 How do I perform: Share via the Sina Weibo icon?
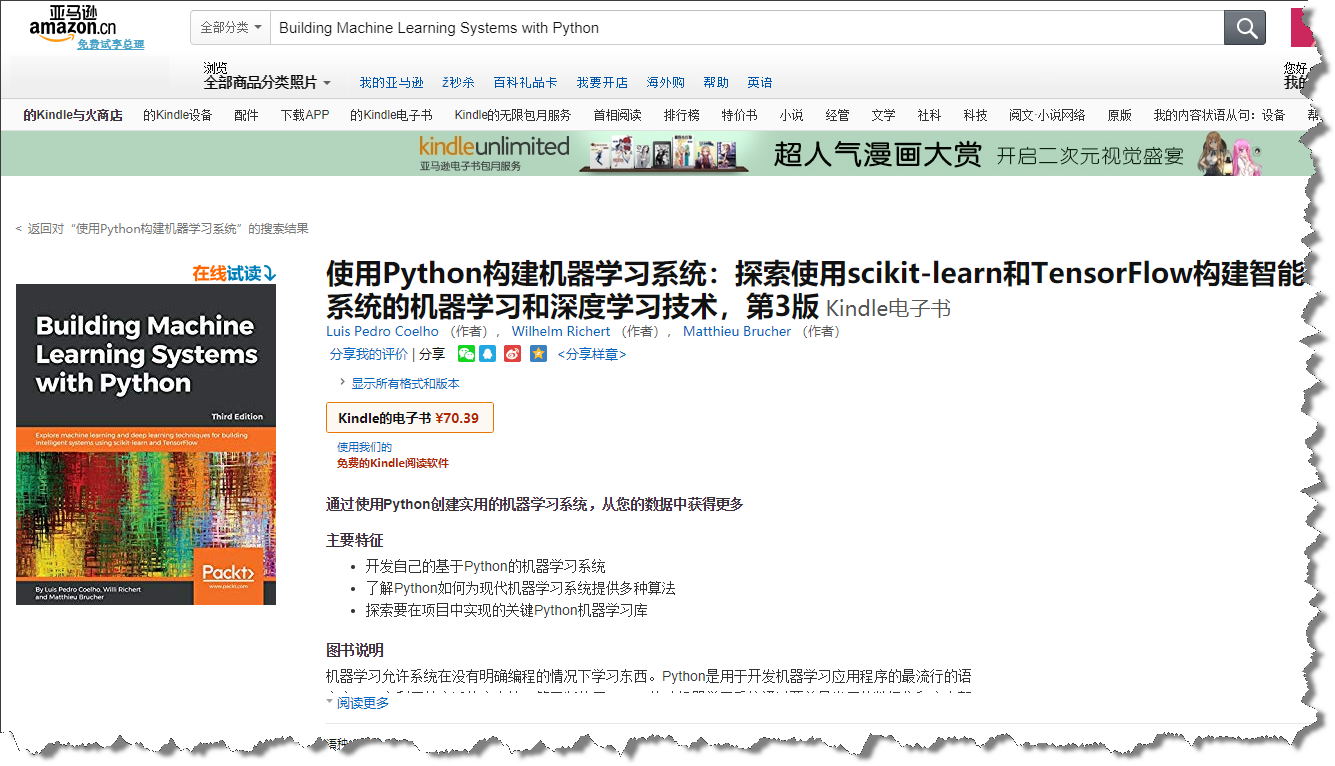click(x=512, y=353)
